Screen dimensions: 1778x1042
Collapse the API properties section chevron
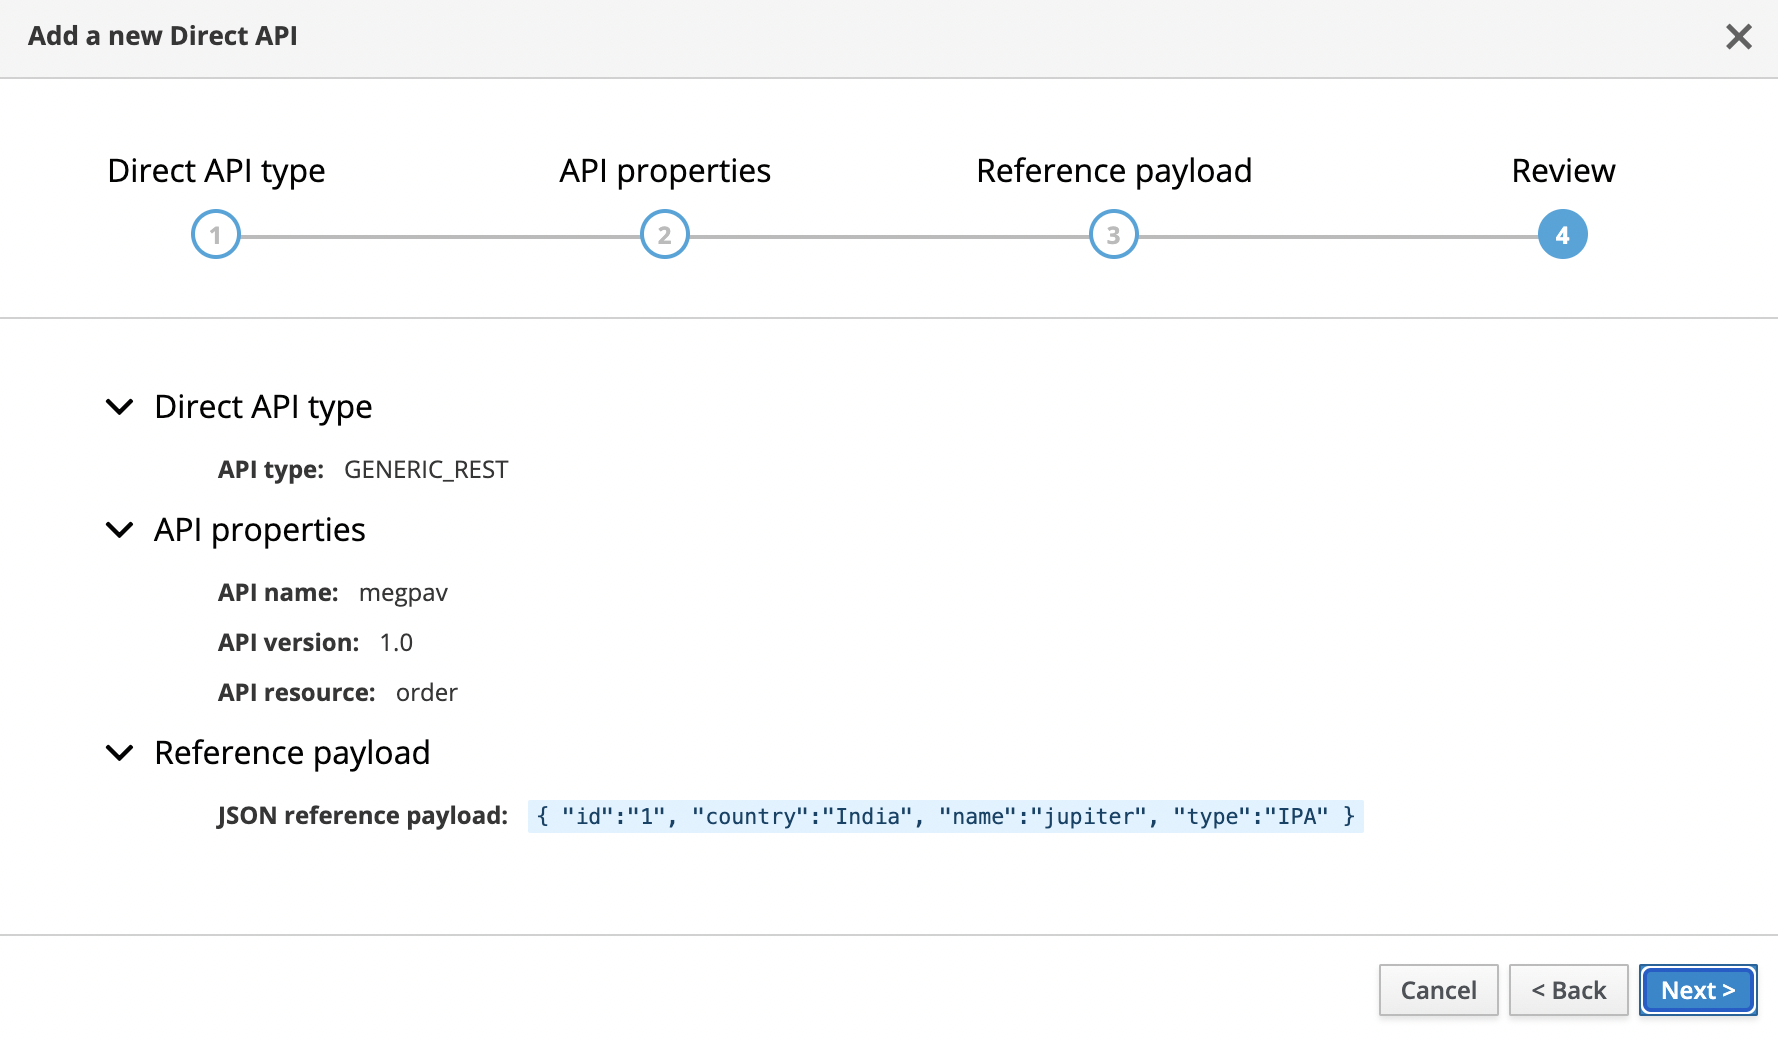click(120, 530)
